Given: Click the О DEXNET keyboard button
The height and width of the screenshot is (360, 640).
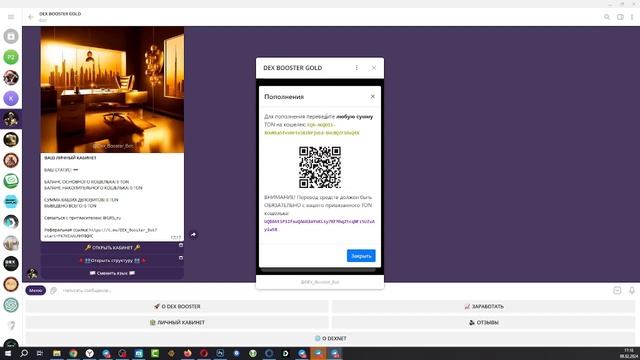Looking at the screenshot, I should 331,338.
